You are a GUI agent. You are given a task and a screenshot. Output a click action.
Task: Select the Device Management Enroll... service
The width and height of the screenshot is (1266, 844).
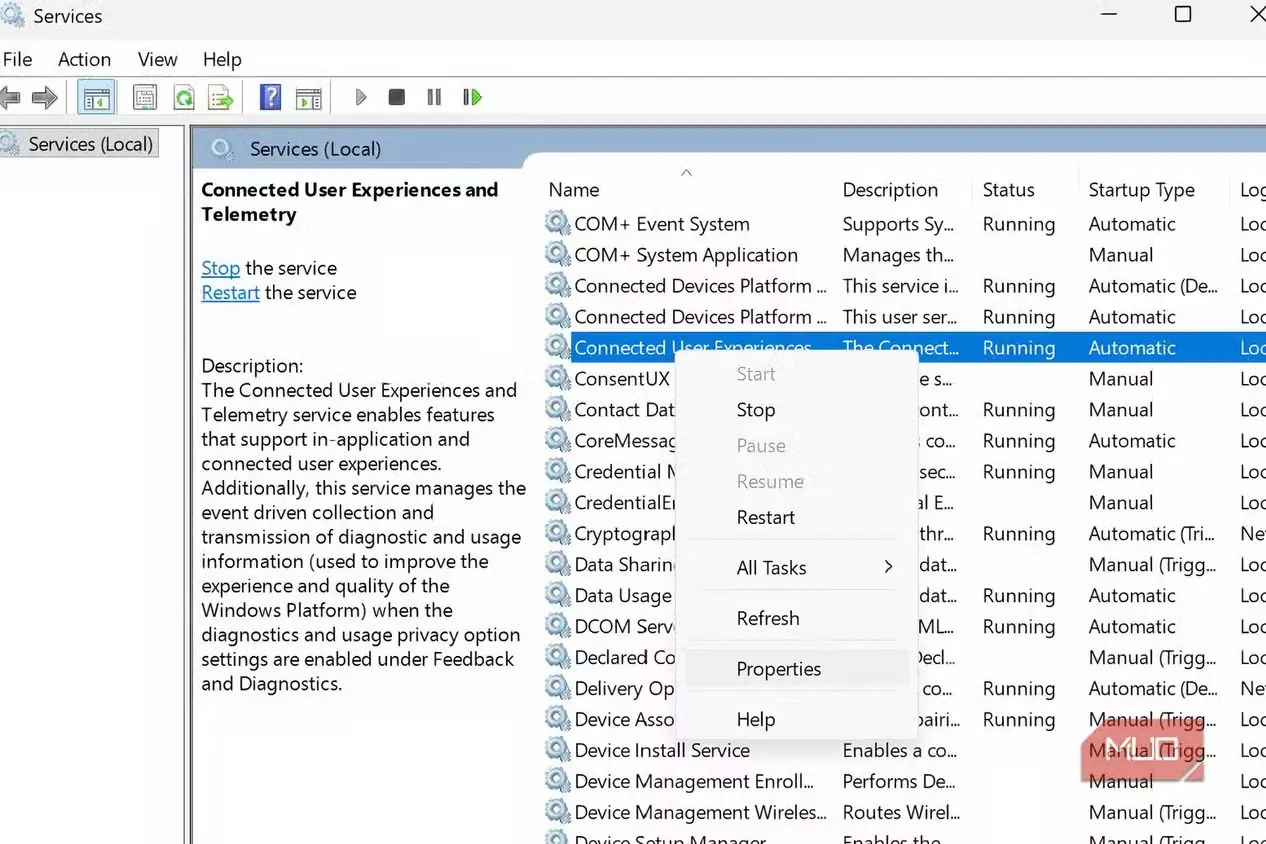[694, 781]
